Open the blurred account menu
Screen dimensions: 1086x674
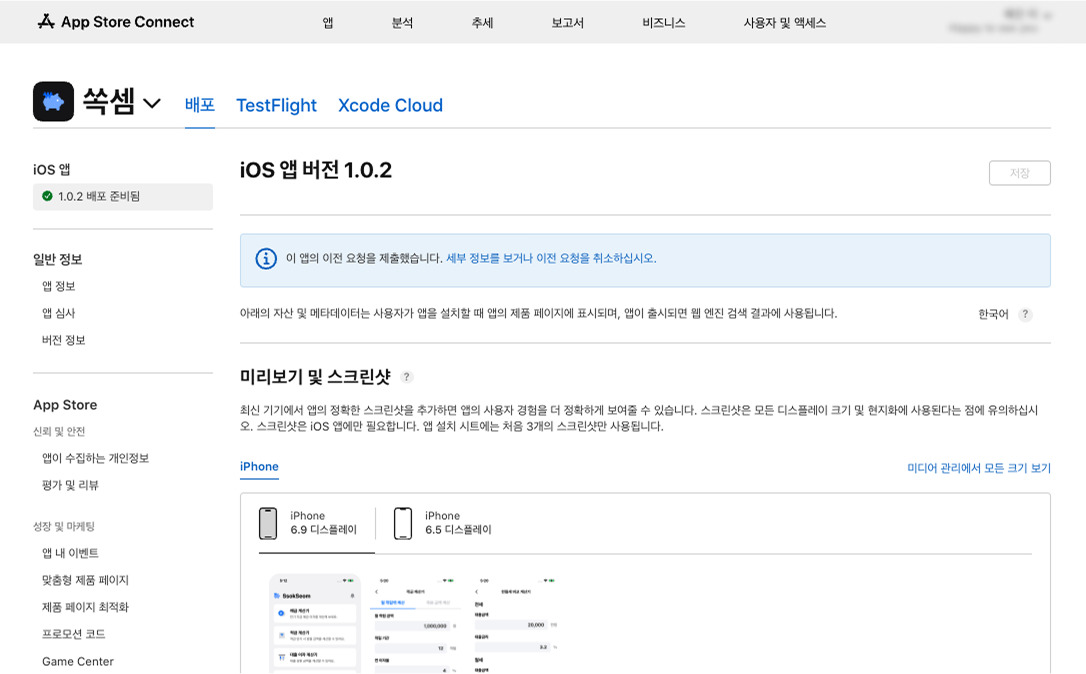[1000, 21]
